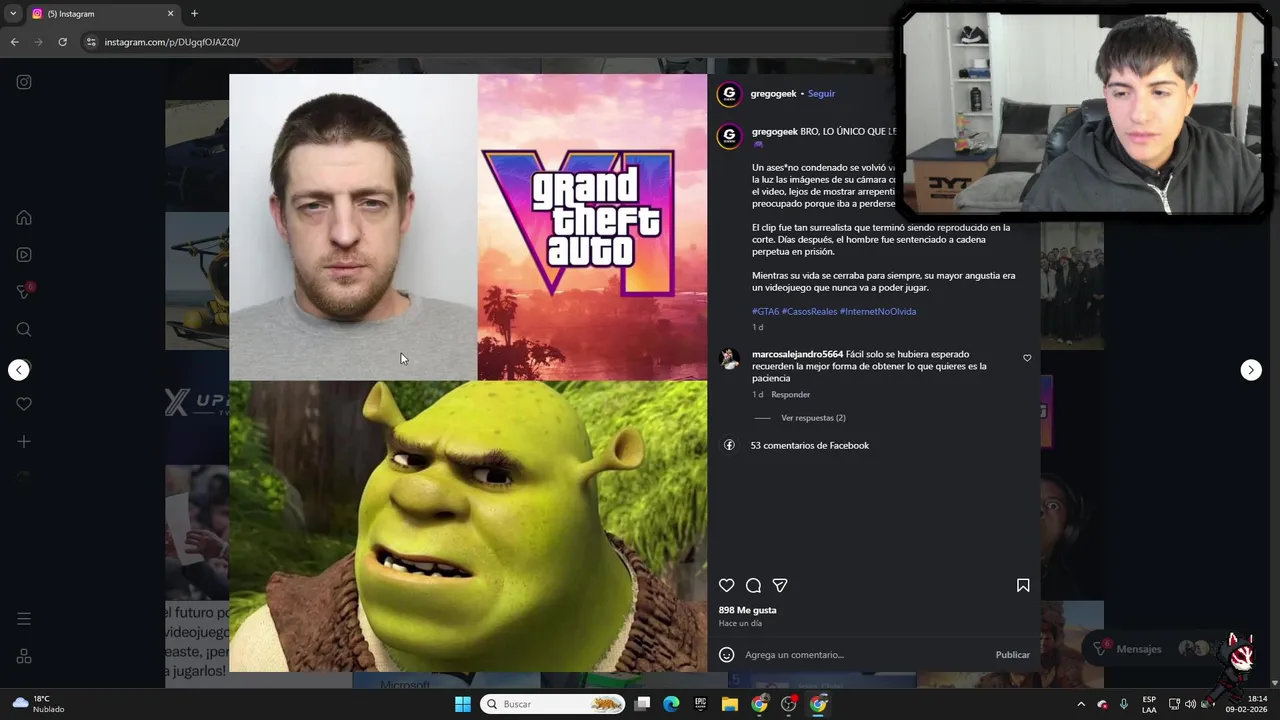1280x720 pixels.
Task: Open Windows Start menu
Action: tap(463, 704)
